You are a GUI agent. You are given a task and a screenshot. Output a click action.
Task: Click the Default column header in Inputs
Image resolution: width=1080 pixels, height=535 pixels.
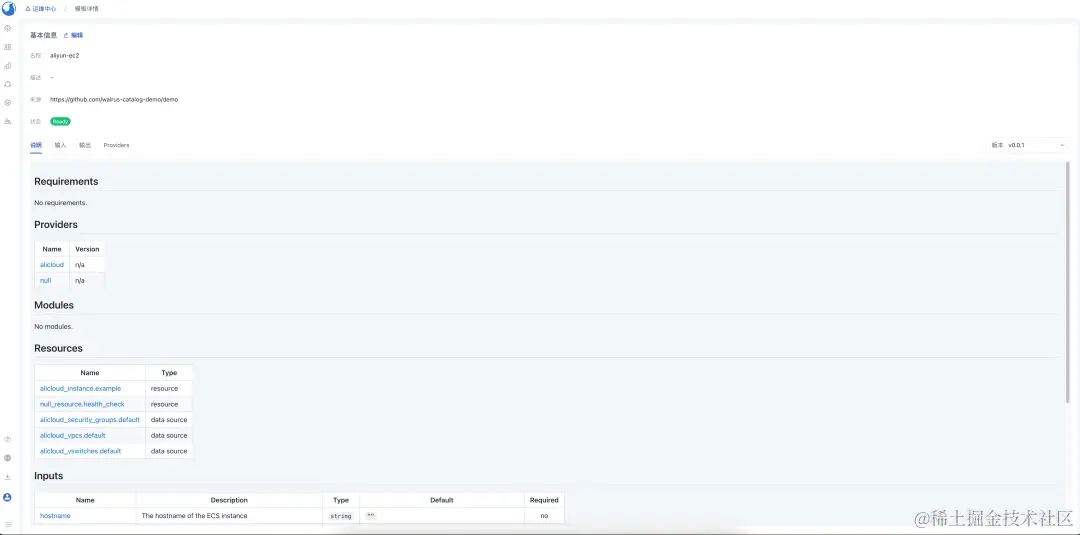tap(442, 500)
